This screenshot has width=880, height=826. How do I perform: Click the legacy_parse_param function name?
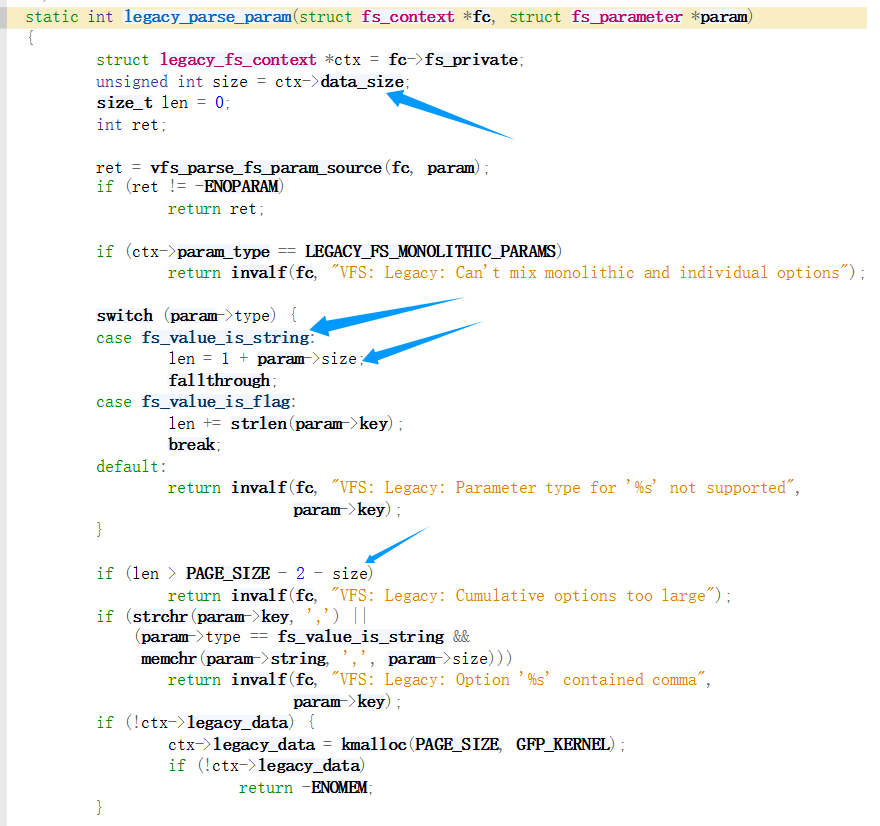pyautogui.click(x=208, y=17)
